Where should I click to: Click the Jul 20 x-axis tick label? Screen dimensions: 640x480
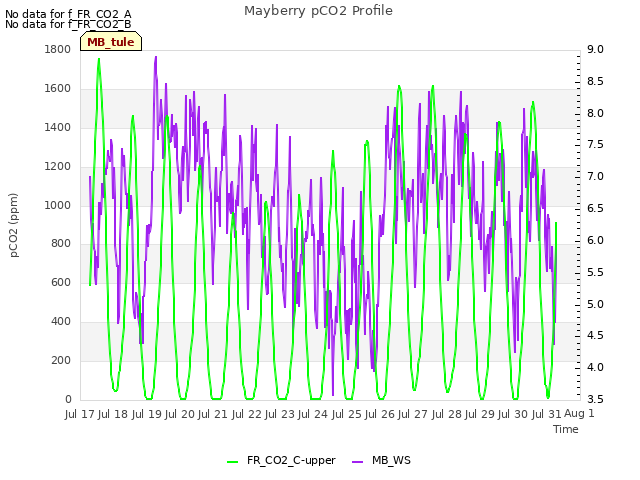click(x=180, y=414)
